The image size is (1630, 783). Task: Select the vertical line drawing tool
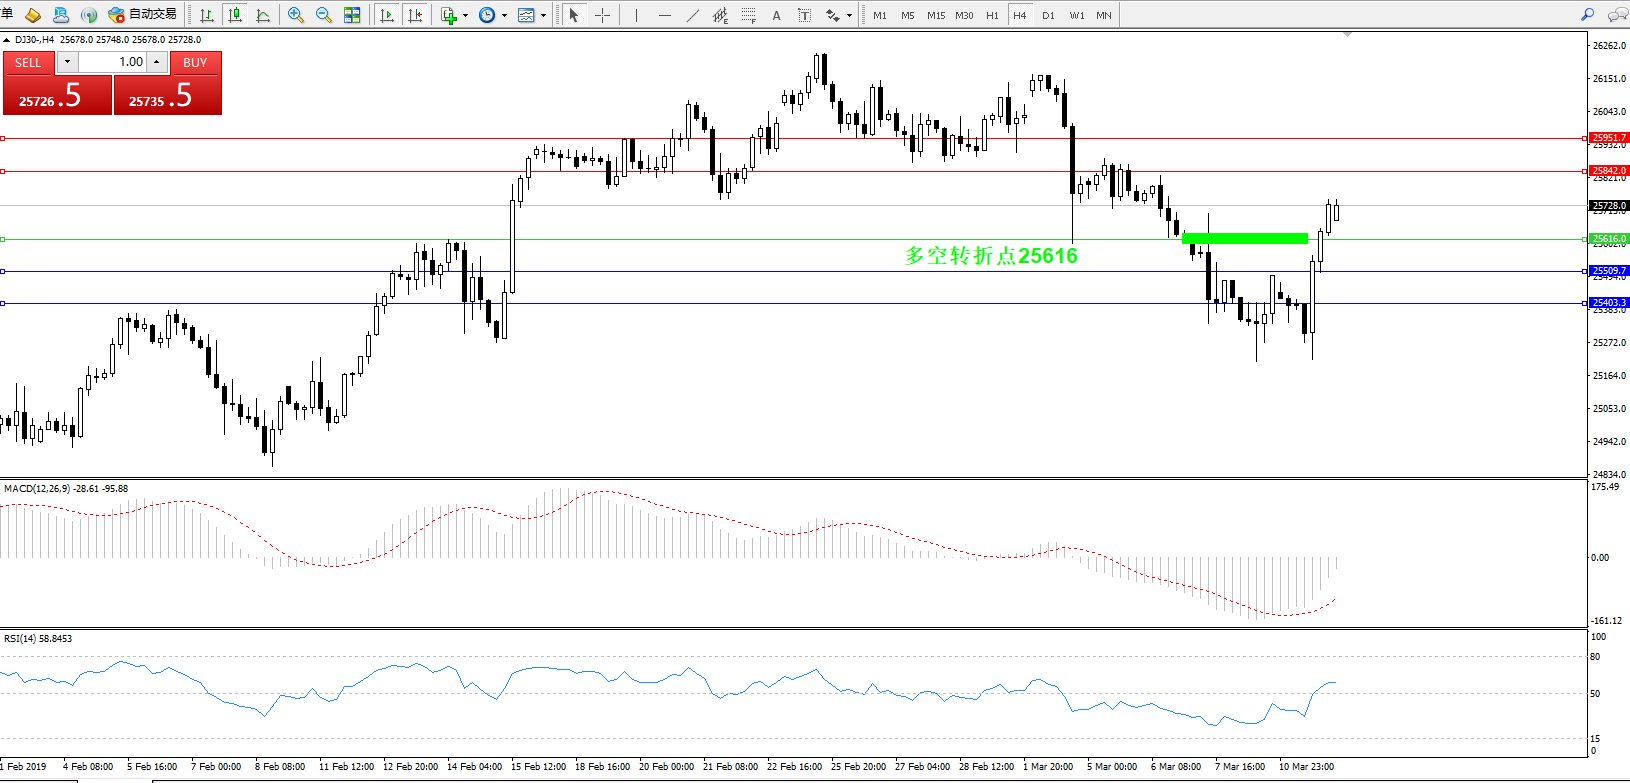[x=636, y=15]
